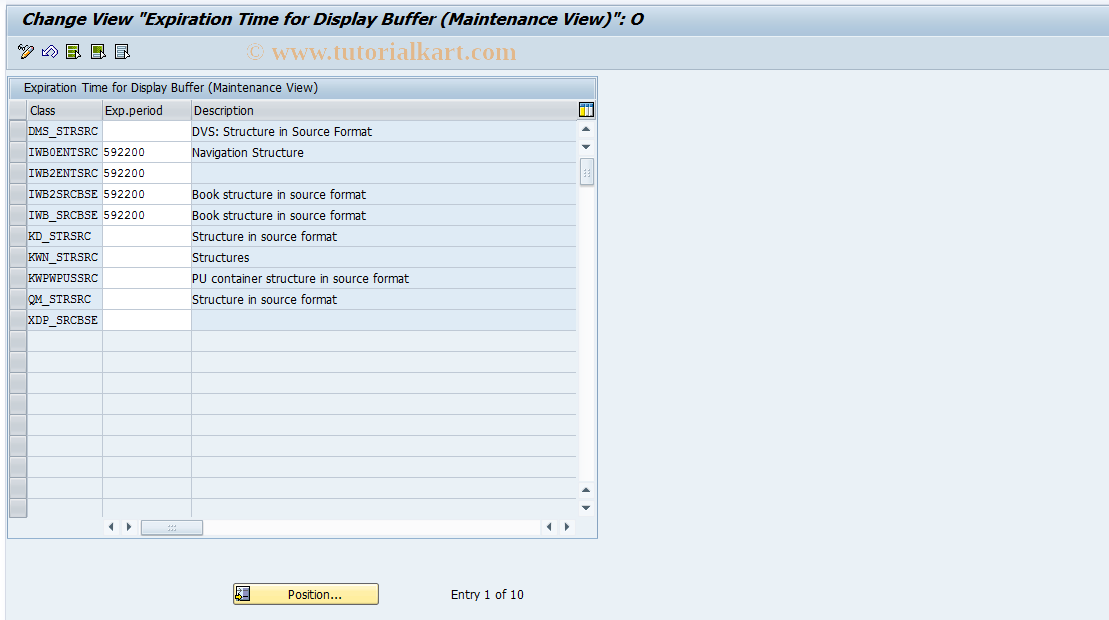Click Exp.period field for QM_STRSRC
Screen dimensions: 1109x620
tap(147, 299)
